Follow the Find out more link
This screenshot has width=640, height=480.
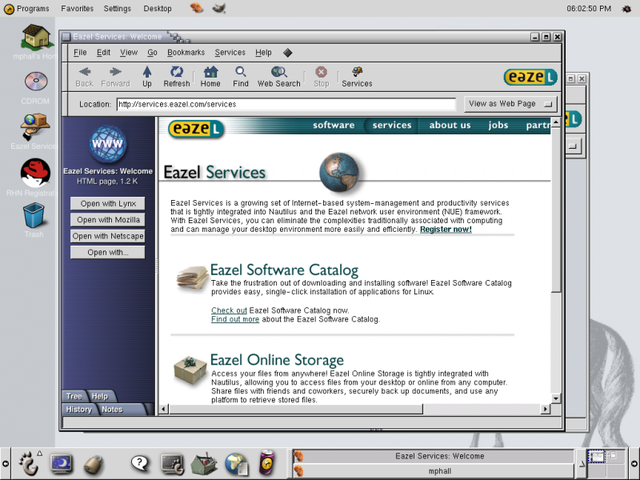pos(235,319)
